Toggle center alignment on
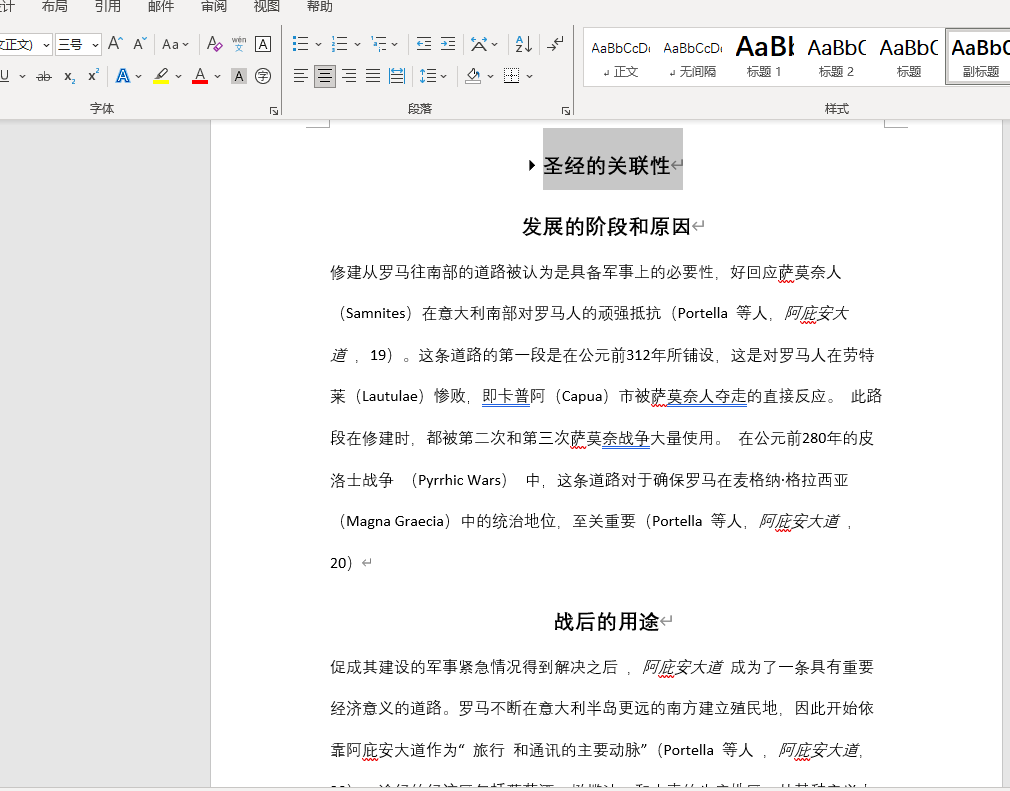Image resolution: width=1010 pixels, height=791 pixels. 325,77
